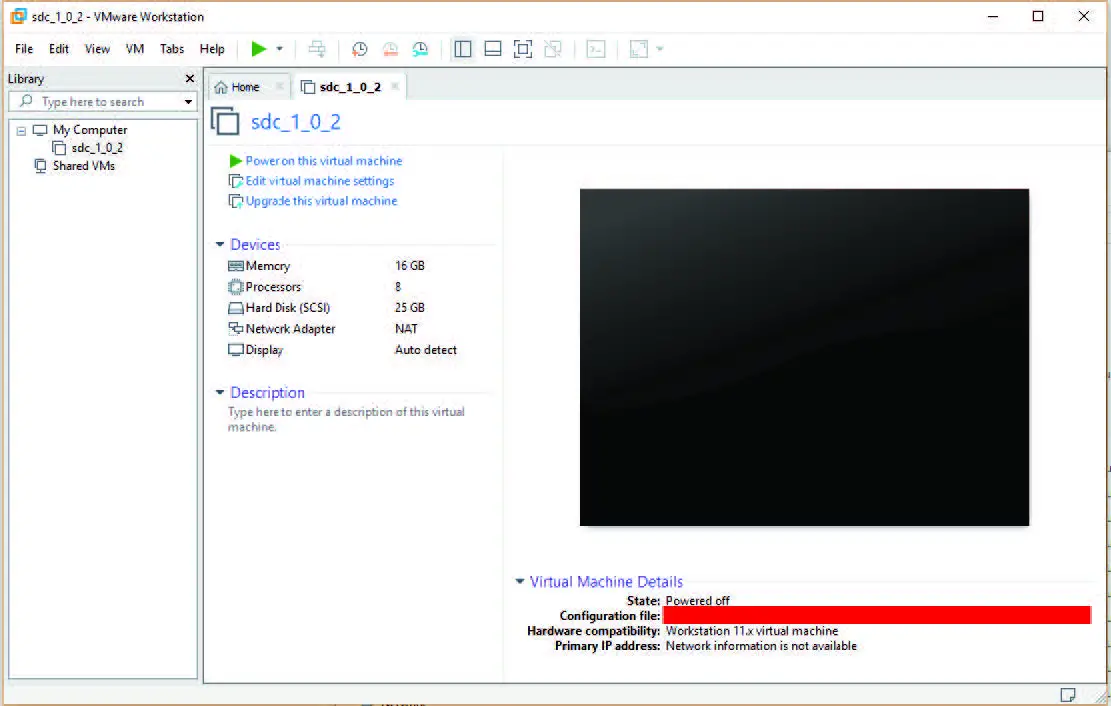Close the Library panel
The width and height of the screenshot is (1111, 706).
190,79
